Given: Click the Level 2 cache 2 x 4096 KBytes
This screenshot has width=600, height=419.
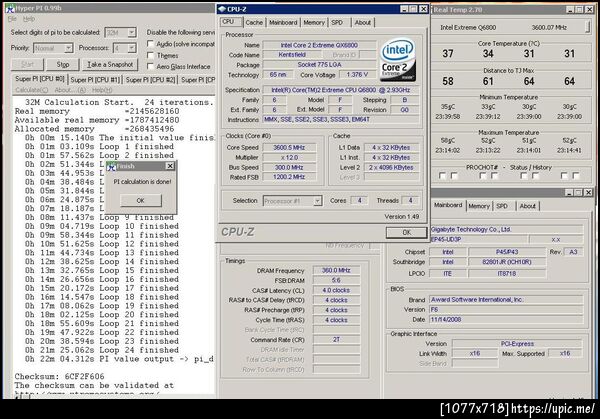Looking at the screenshot, I should [391, 168].
